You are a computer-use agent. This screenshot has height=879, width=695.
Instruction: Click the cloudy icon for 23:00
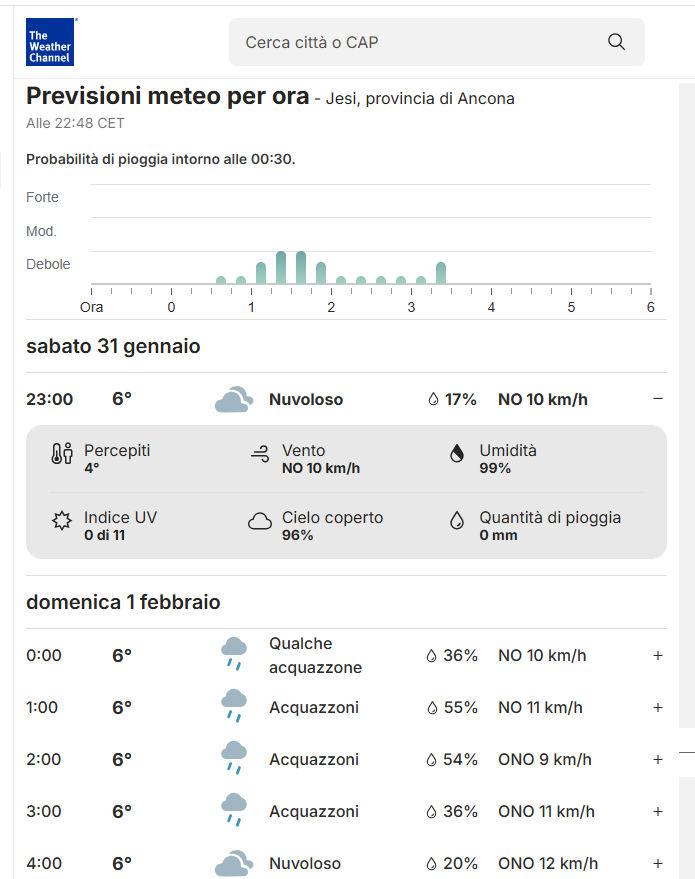pos(233,400)
